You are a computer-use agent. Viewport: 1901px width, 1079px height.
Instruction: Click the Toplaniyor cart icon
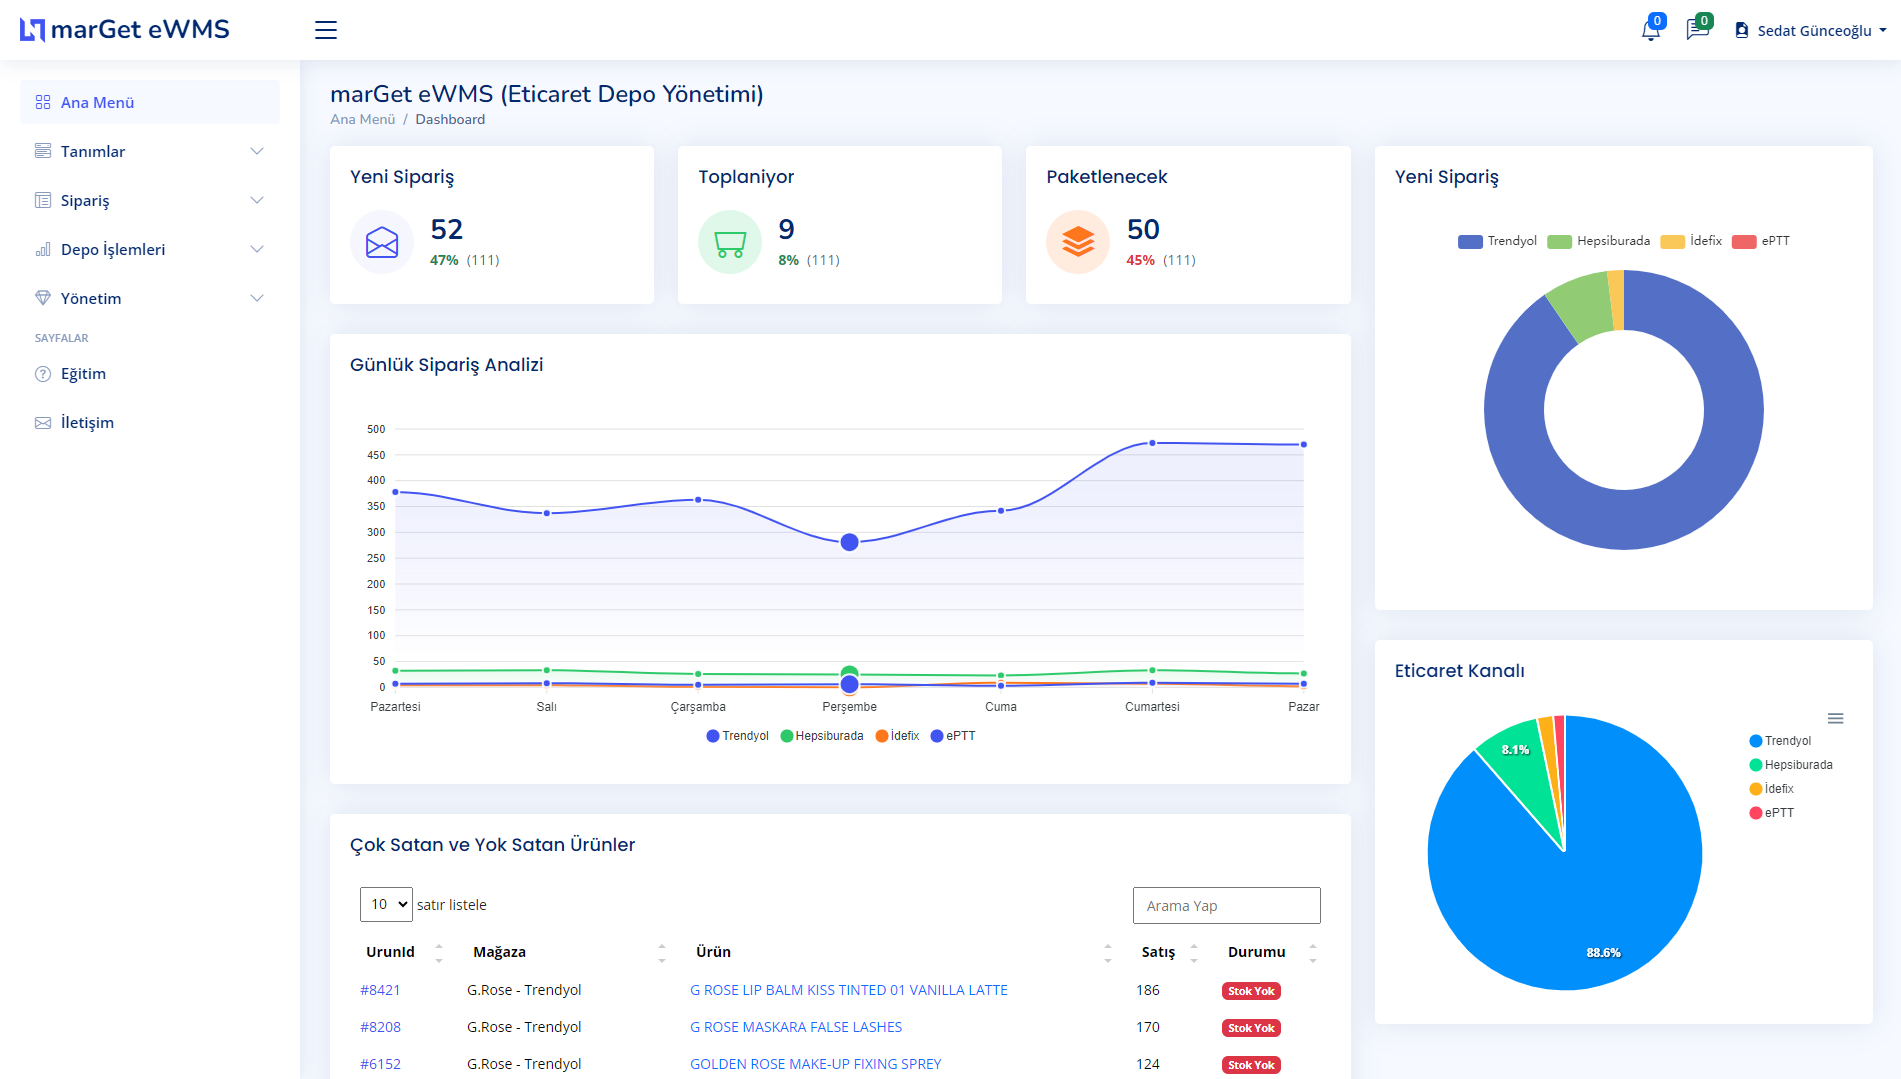pyautogui.click(x=730, y=242)
